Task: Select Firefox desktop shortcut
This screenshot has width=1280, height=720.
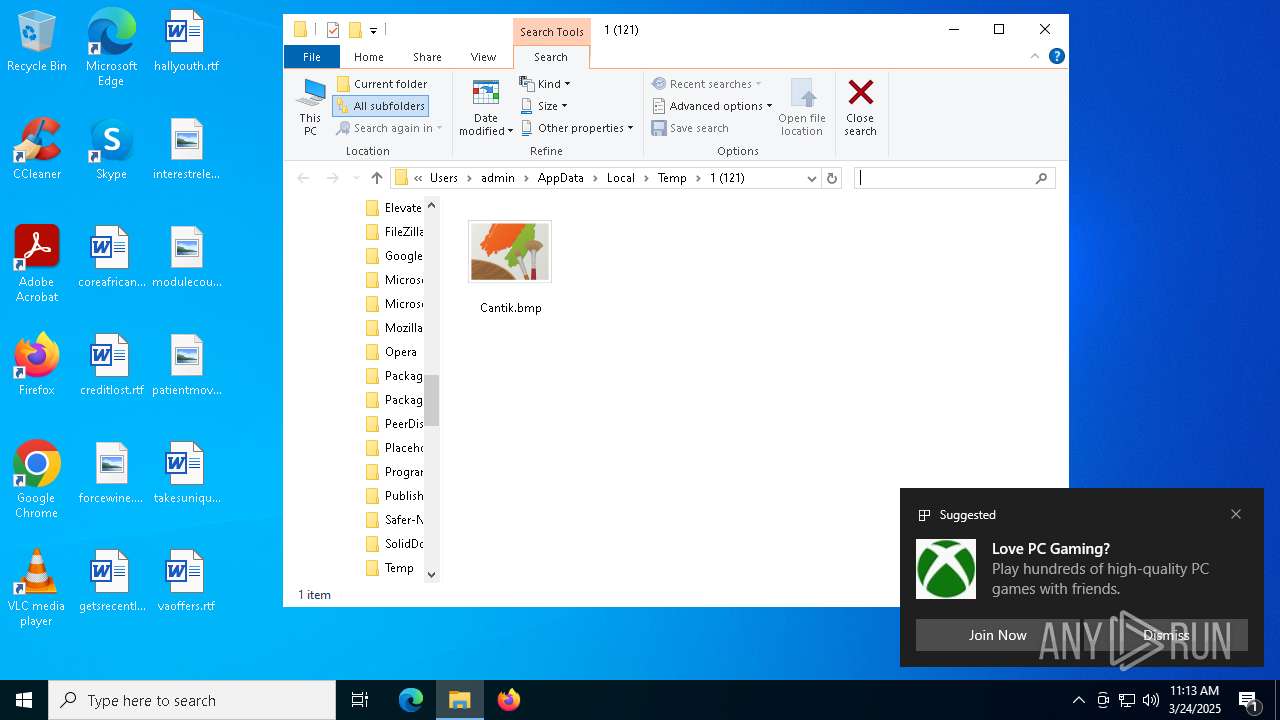Action: pyautogui.click(x=37, y=366)
